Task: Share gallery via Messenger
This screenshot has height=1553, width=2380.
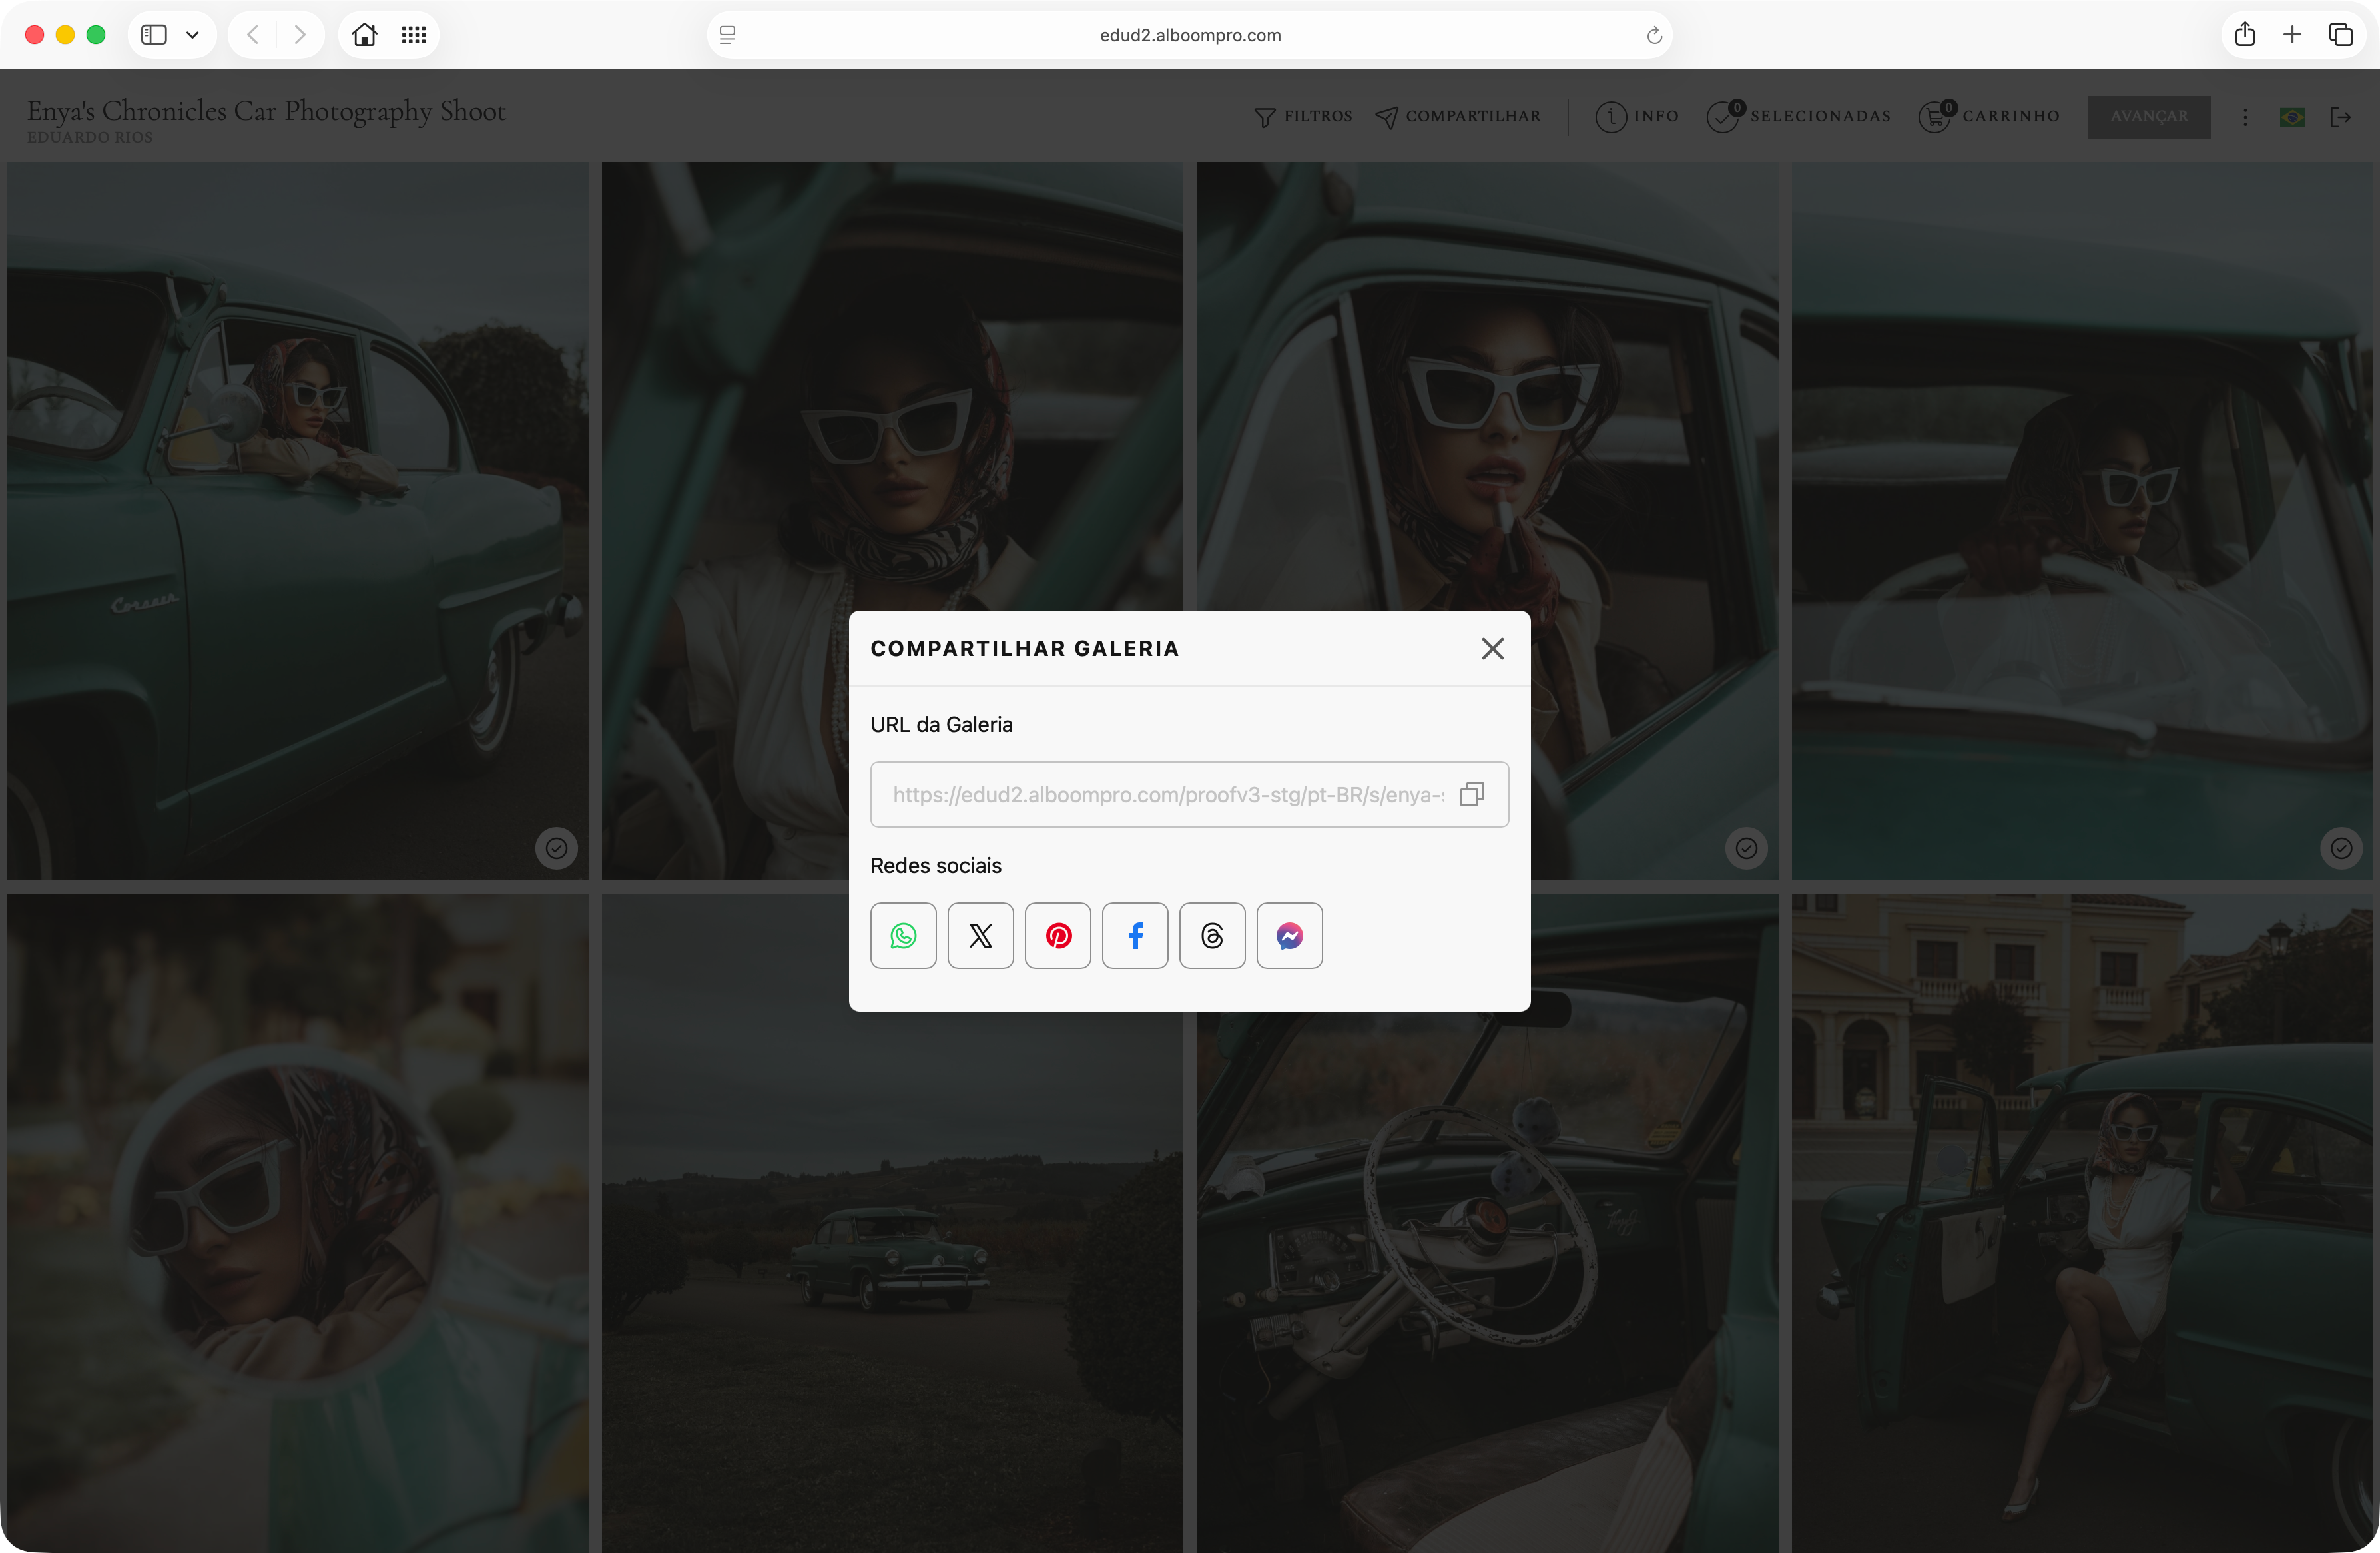Action: (x=1289, y=936)
